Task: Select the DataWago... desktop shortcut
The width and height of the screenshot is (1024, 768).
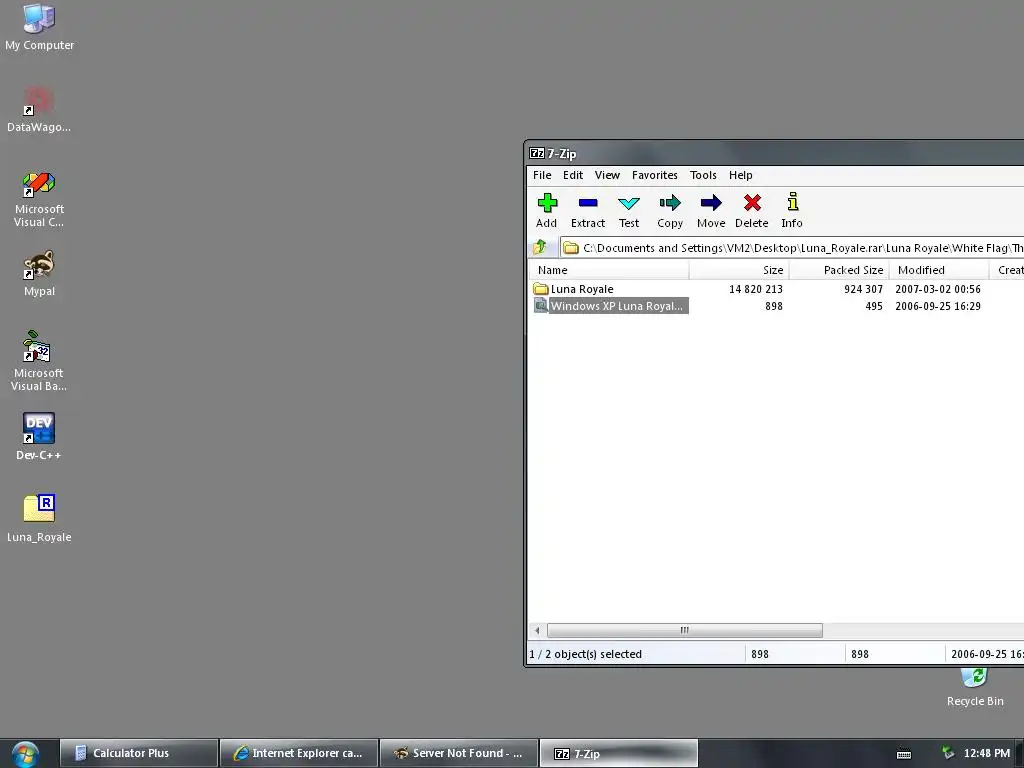Action: tap(39, 110)
